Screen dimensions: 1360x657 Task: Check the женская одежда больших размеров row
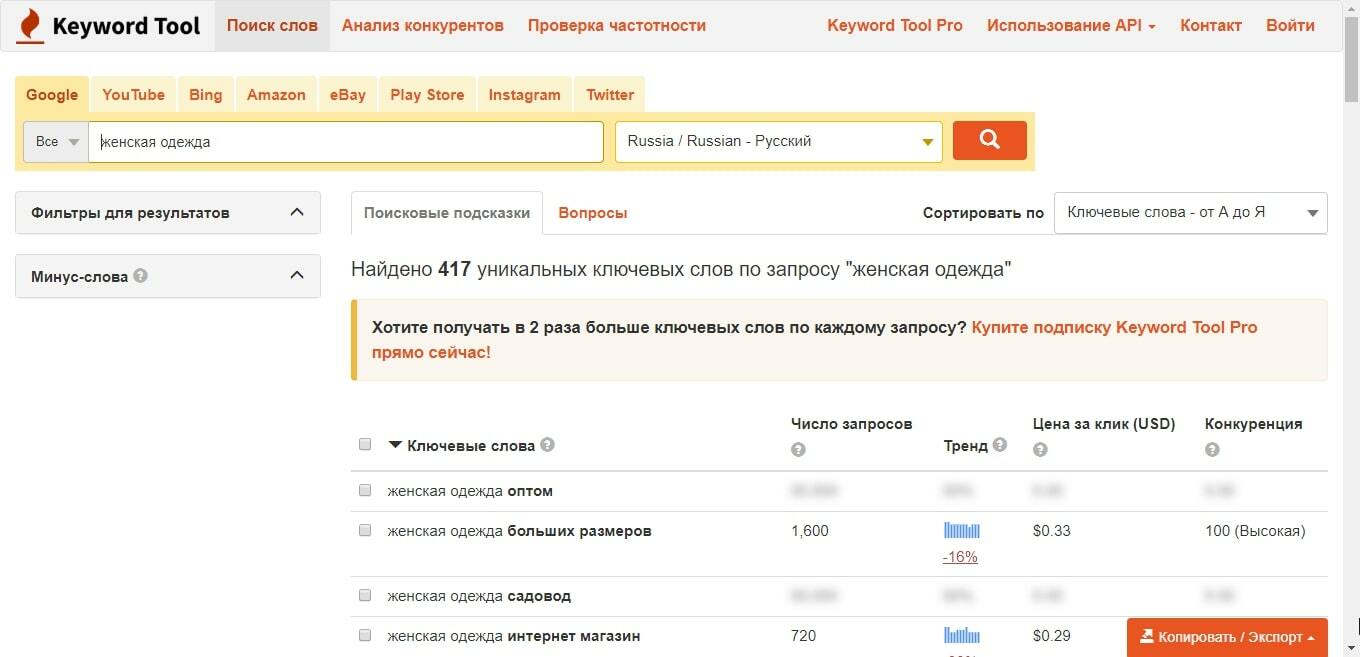tap(365, 530)
